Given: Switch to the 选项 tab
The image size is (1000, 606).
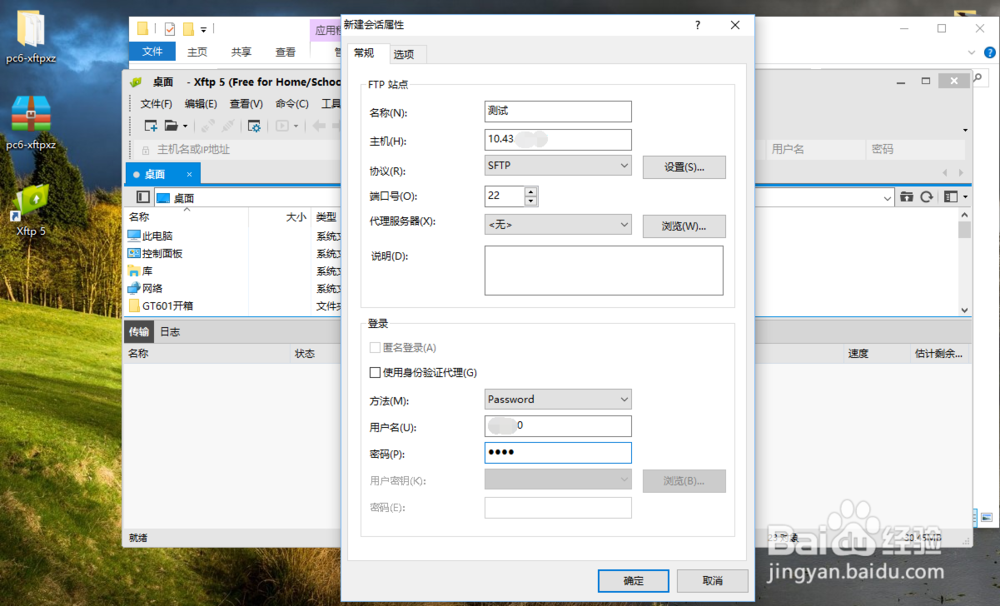Looking at the screenshot, I should point(404,54).
